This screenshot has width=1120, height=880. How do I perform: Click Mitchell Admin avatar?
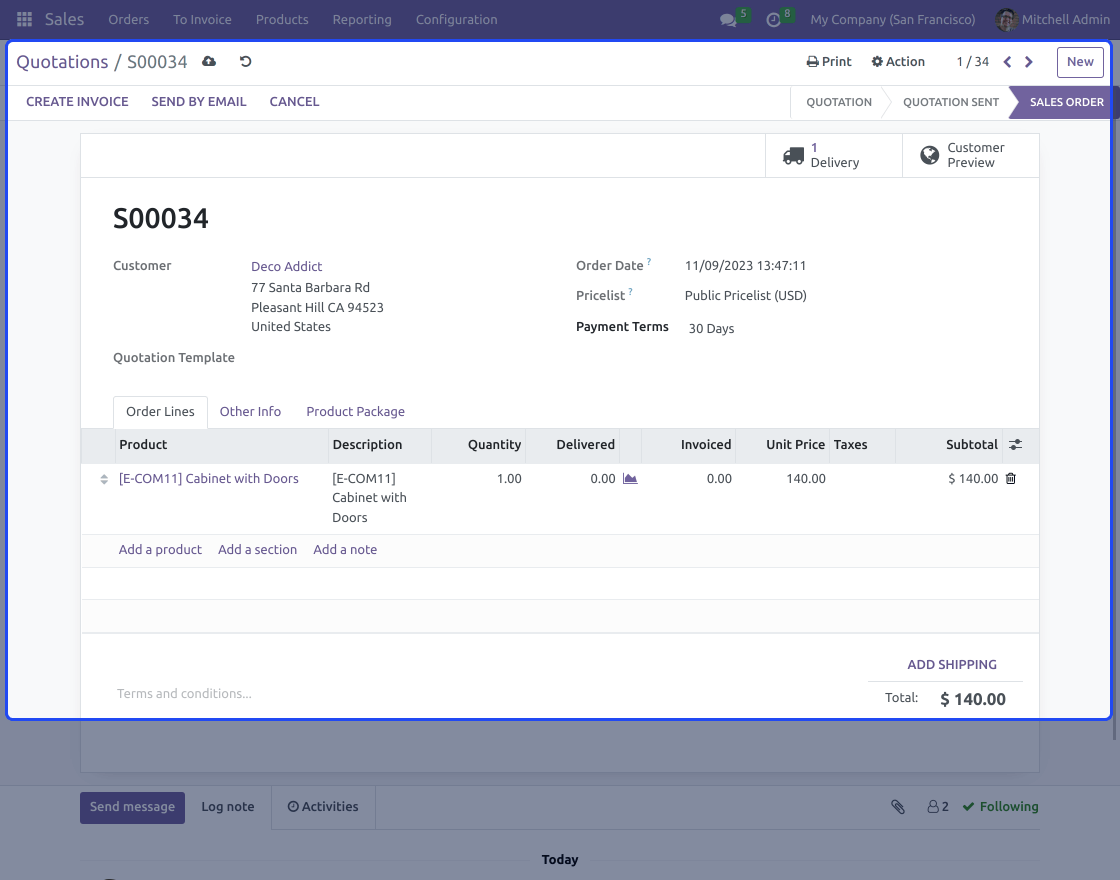(x=1006, y=20)
